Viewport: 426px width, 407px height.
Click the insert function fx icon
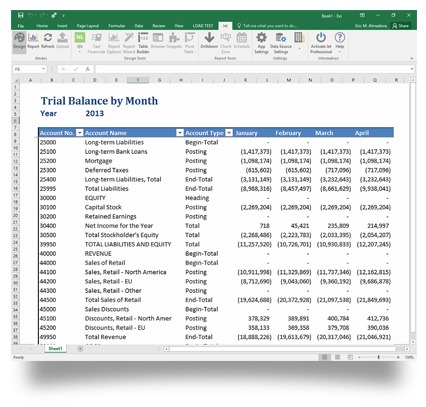click(87, 69)
